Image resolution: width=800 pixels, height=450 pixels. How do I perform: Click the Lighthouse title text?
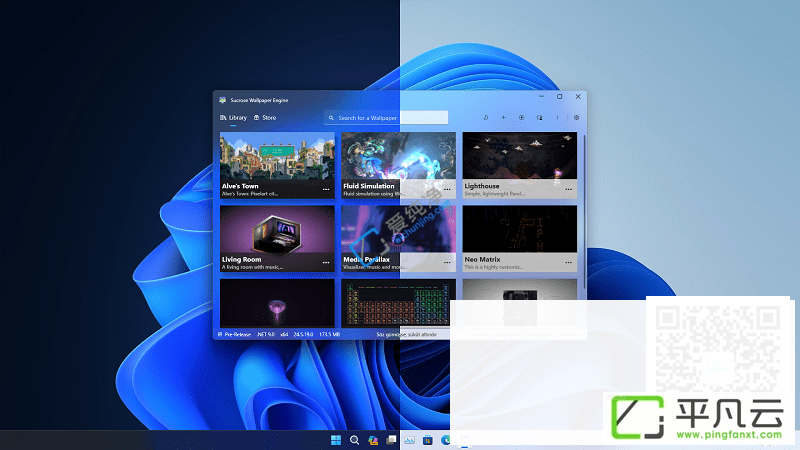tap(482, 186)
